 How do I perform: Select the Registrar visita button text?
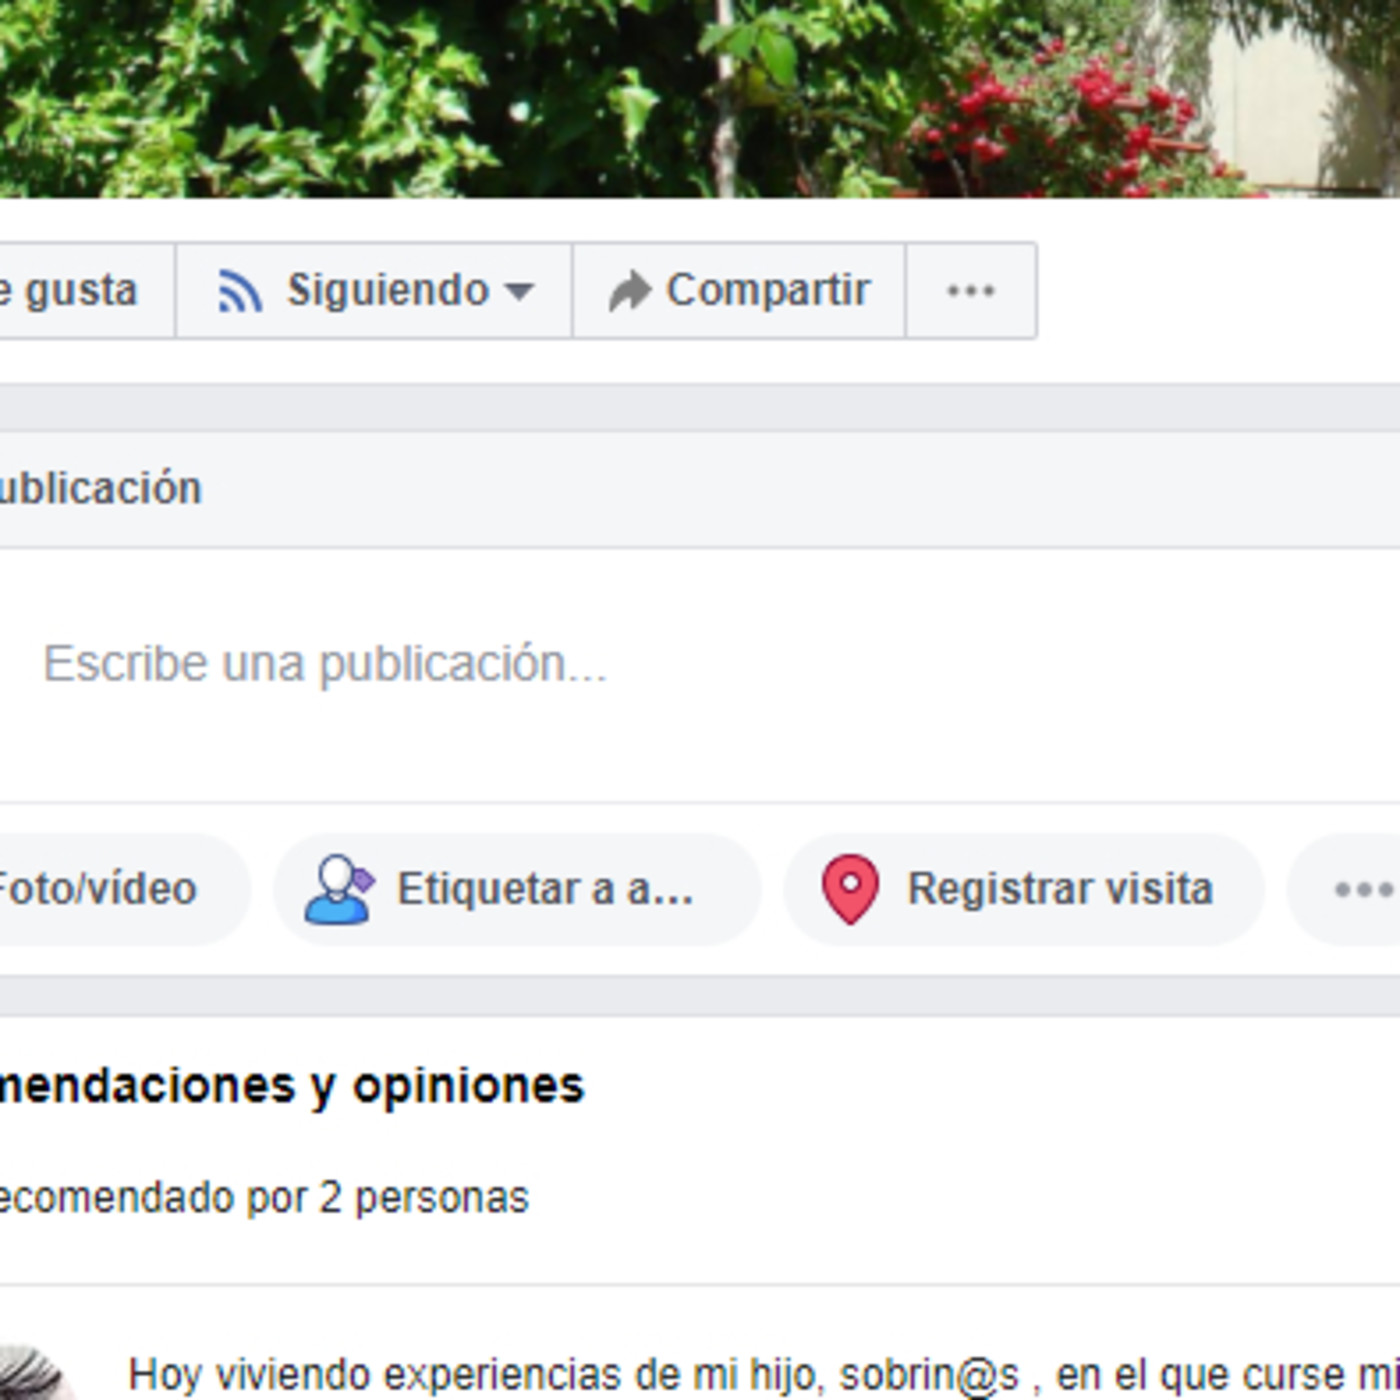pyautogui.click(x=1059, y=889)
